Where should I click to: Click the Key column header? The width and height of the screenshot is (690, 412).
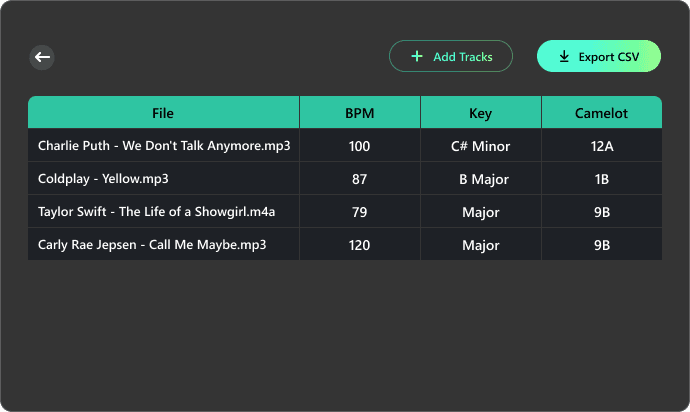pos(481,113)
